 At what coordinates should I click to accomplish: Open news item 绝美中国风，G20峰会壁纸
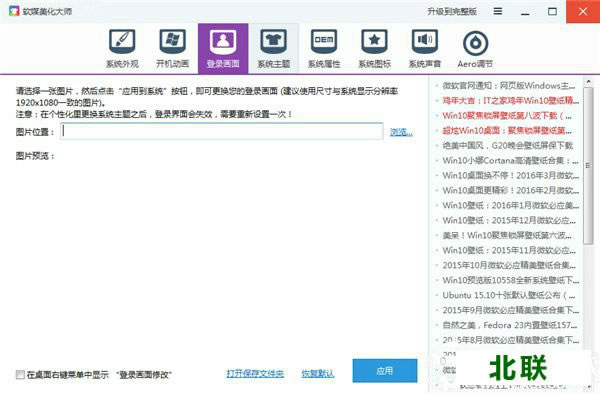(x=508, y=145)
